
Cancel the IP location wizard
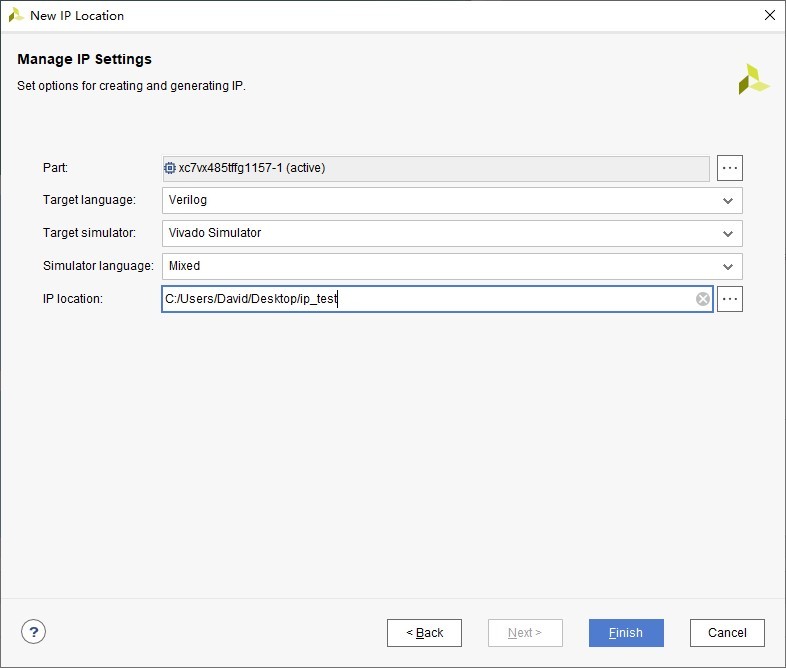click(727, 633)
